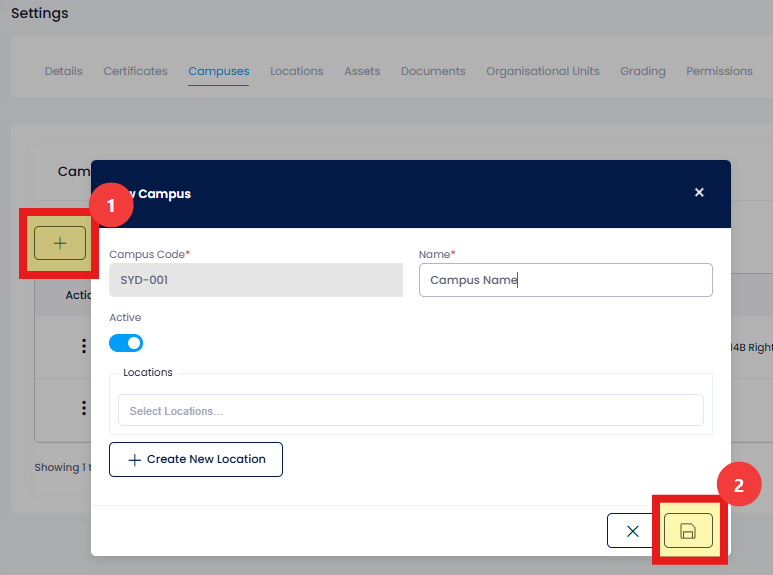Focus the campus Name input field

coord(565,280)
